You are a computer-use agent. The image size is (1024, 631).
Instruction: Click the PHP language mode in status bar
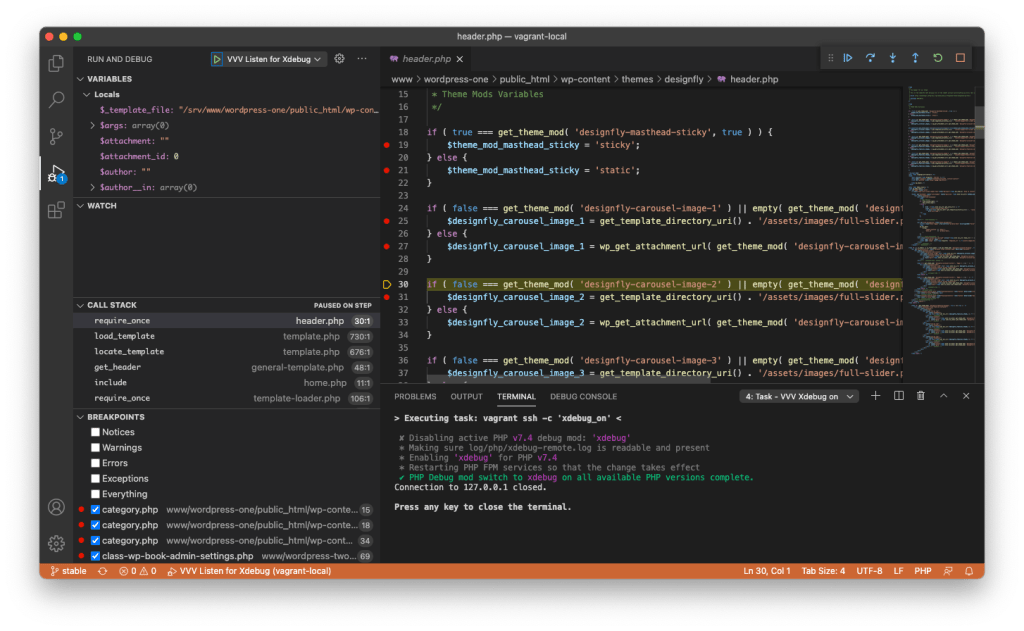[923, 571]
